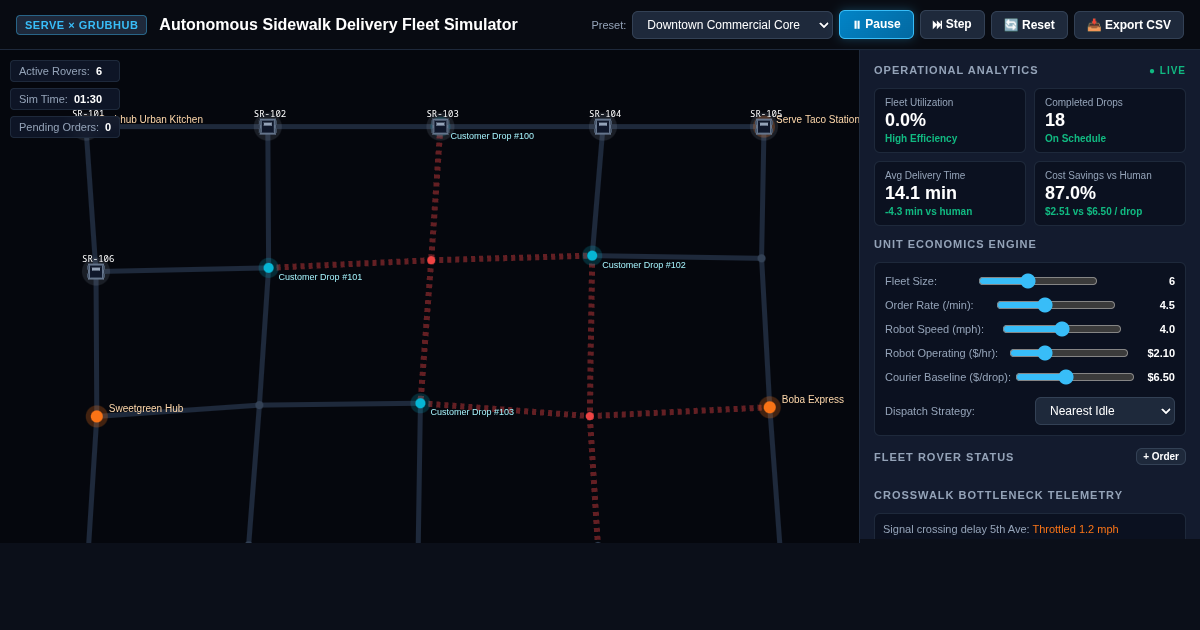
Task: Click the Sim Time readout
Action: pyautogui.click(x=65, y=99)
